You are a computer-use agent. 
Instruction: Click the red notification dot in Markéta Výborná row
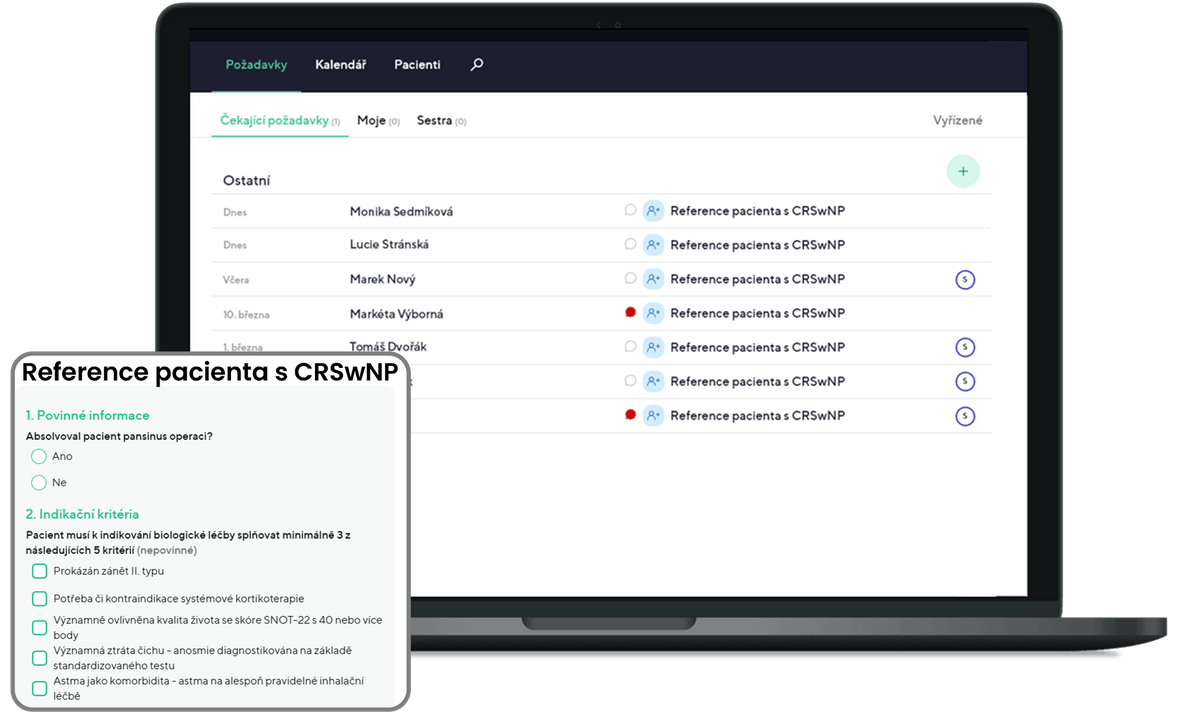(x=630, y=313)
